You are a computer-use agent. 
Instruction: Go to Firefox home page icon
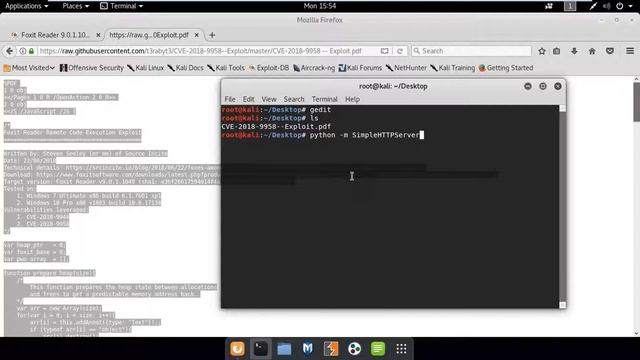[x=592, y=51]
